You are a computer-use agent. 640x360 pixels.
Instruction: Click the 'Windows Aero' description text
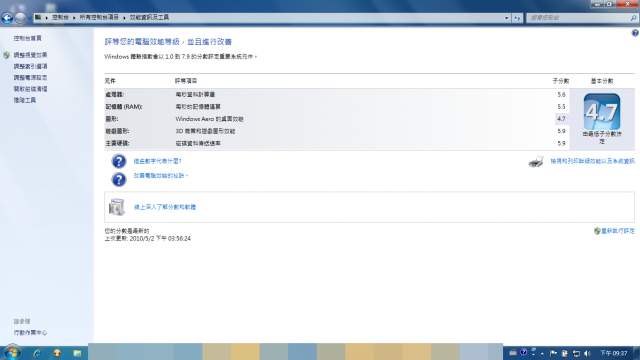tap(209, 119)
